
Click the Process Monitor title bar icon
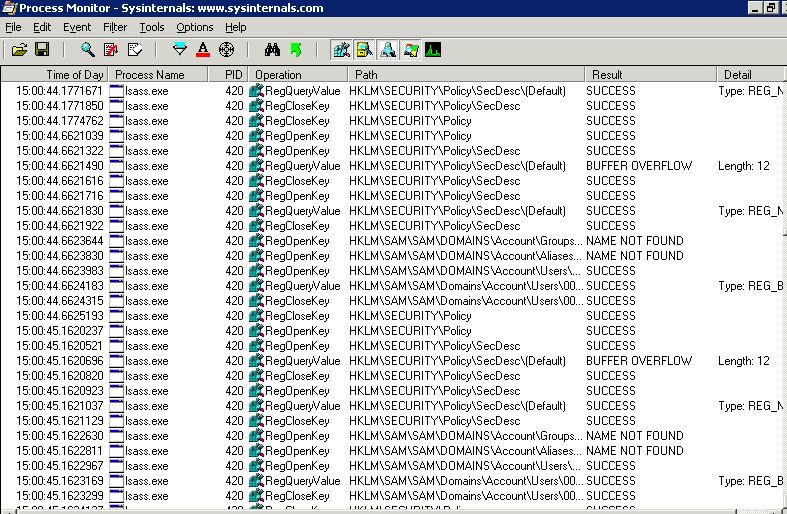click(x=9, y=8)
